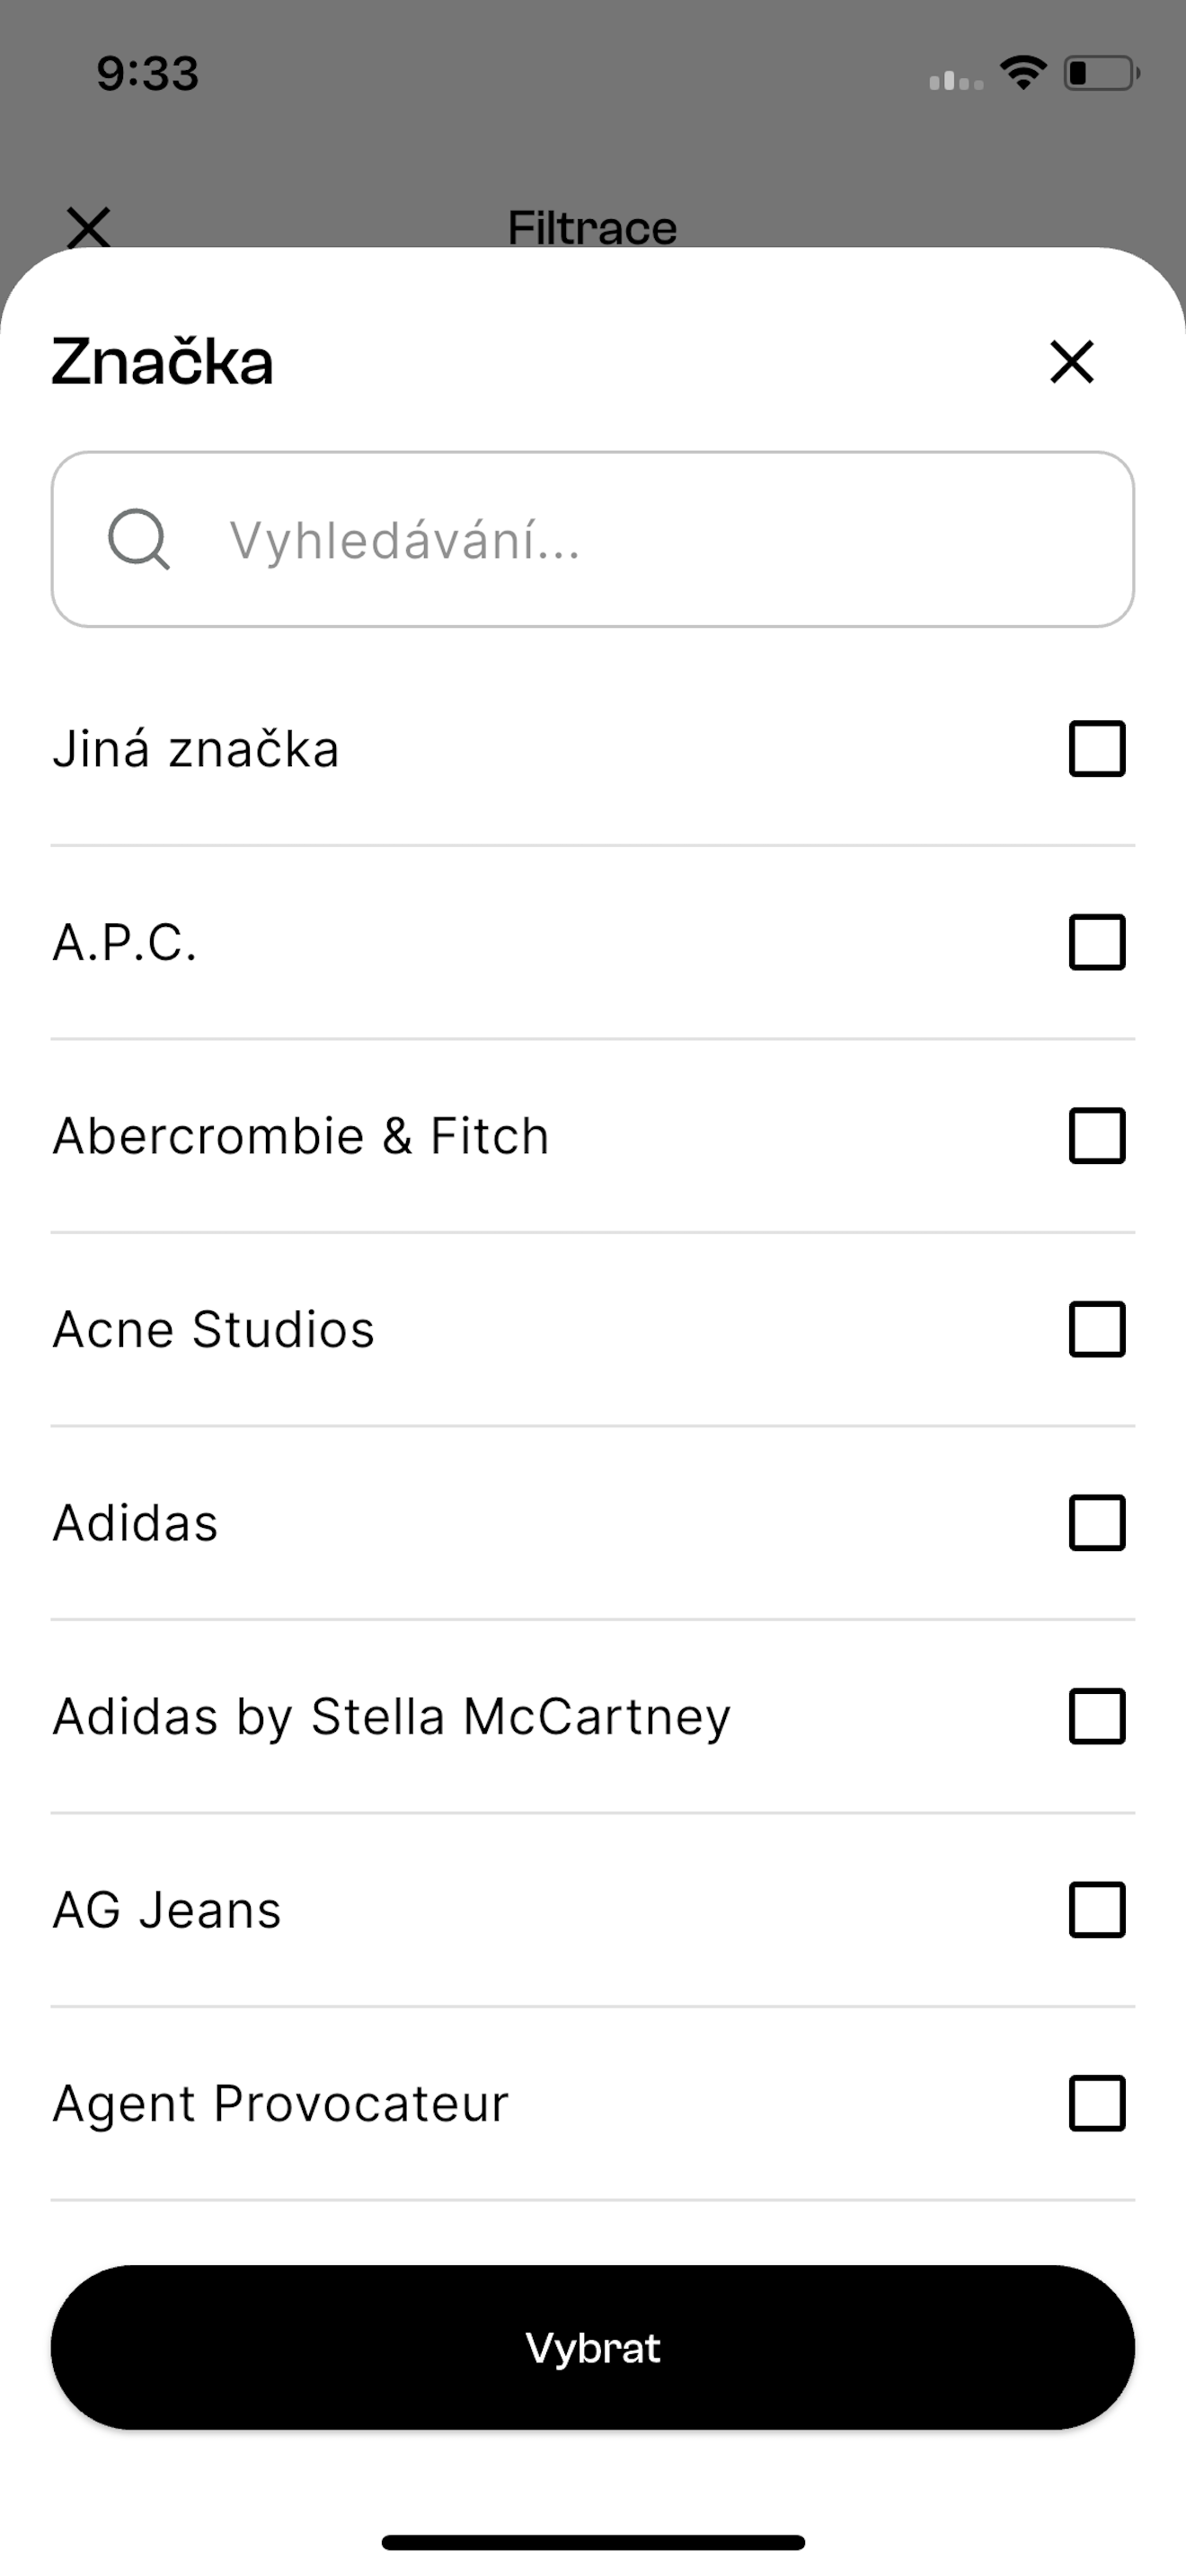Tap the Agent Provocateur row text

pyautogui.click(x=281, y=2103)
